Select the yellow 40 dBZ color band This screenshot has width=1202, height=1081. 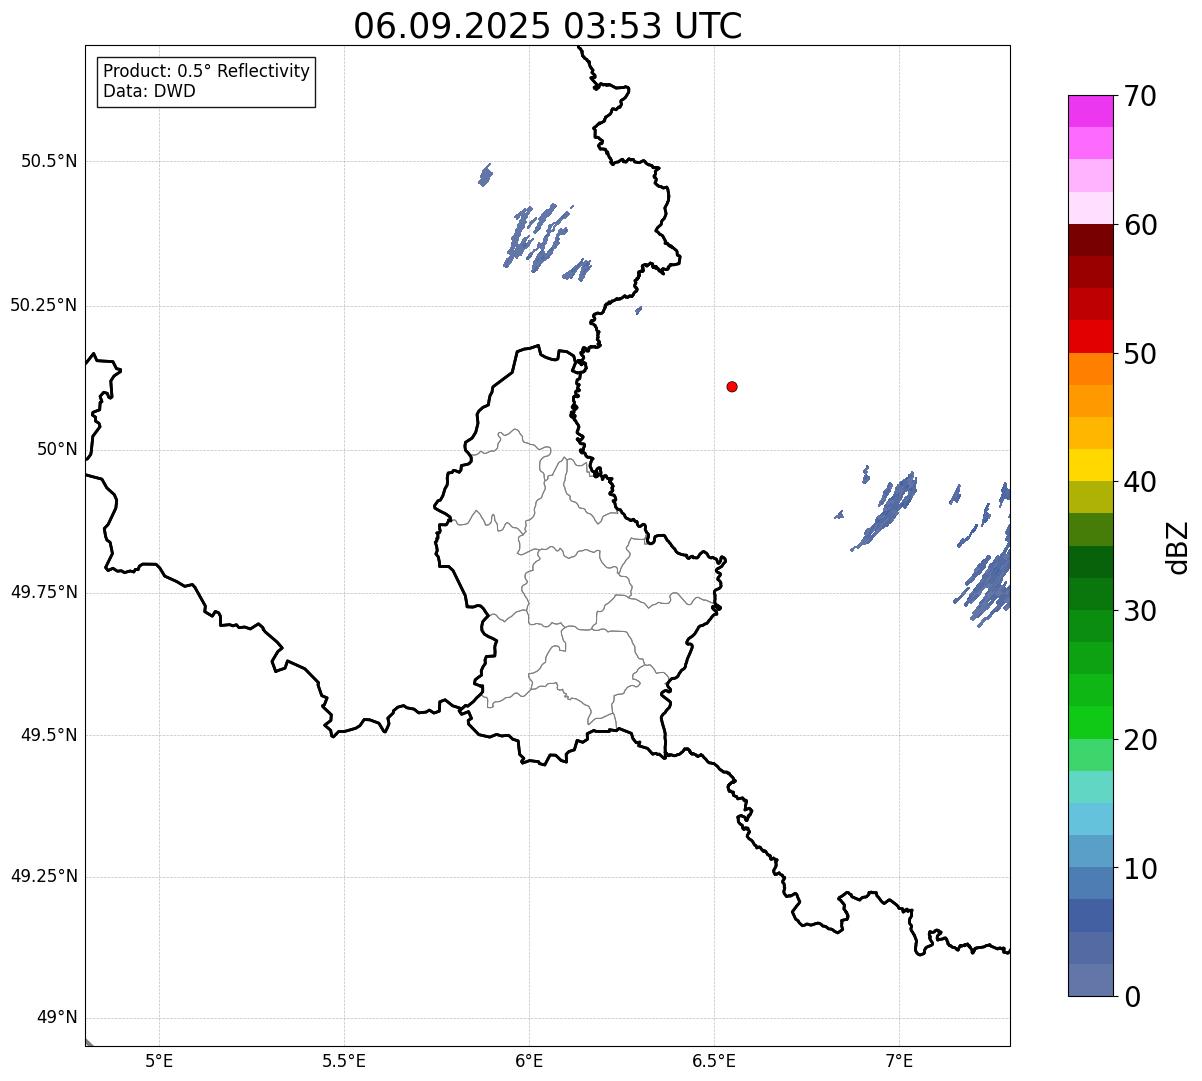click(1090, 465)
